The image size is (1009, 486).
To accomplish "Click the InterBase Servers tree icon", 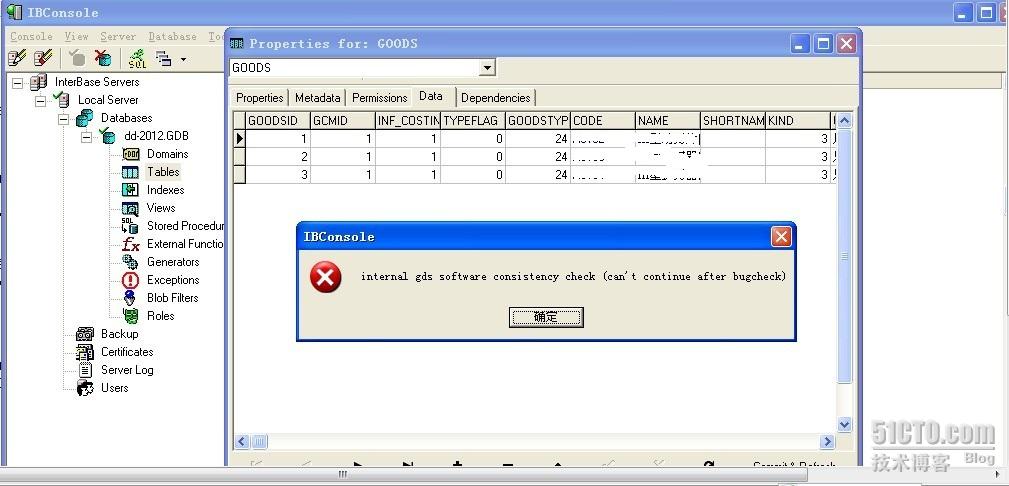I will coord(39,82).
